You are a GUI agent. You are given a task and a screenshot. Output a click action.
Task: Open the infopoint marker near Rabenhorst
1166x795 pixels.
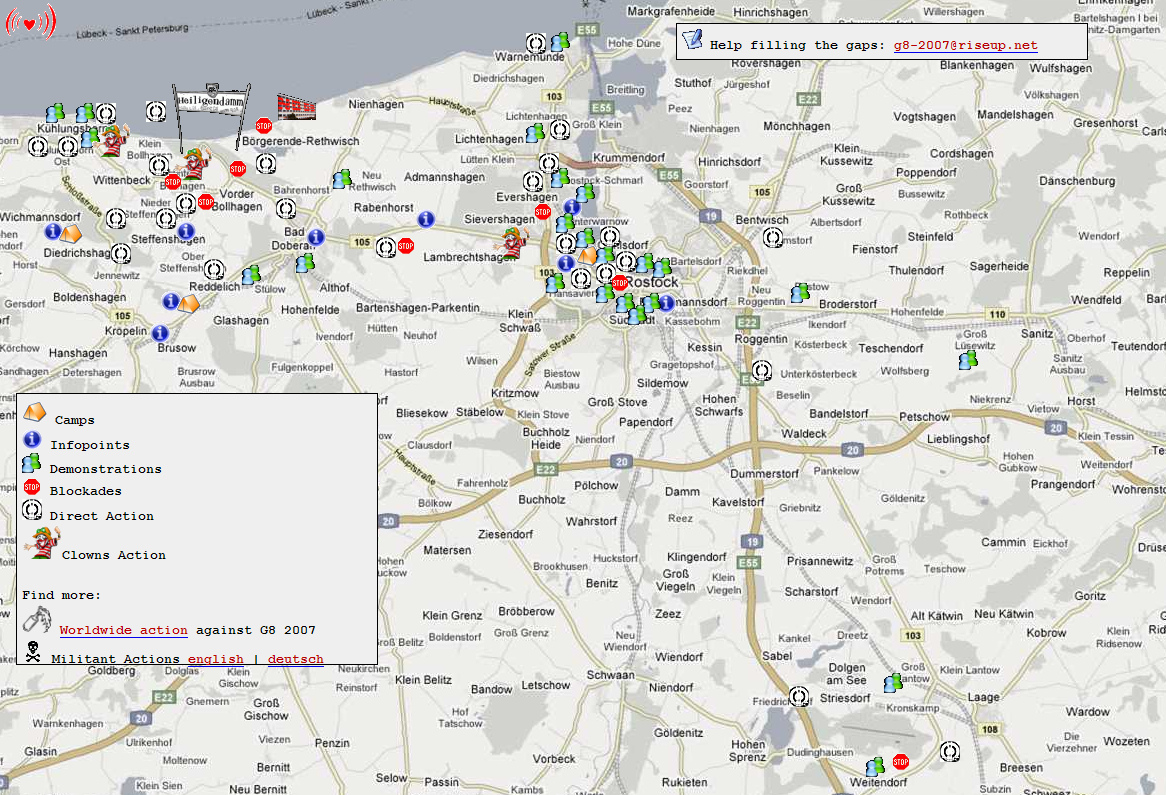coord(426,219)
